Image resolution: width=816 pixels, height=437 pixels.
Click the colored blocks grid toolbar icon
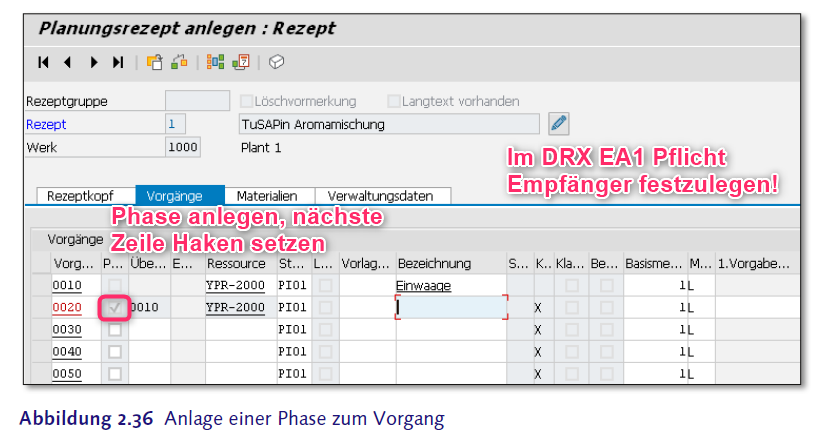tap(215, 62)
